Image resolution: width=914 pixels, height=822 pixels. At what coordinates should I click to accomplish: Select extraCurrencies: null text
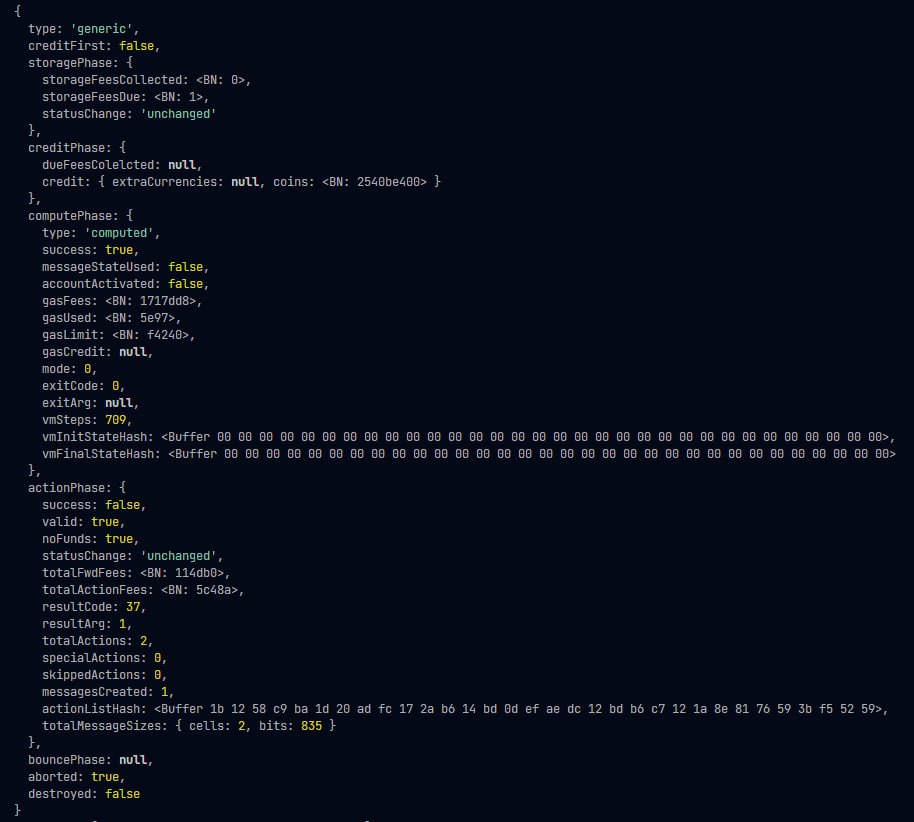pyautogui.click(x=185, y=181)
